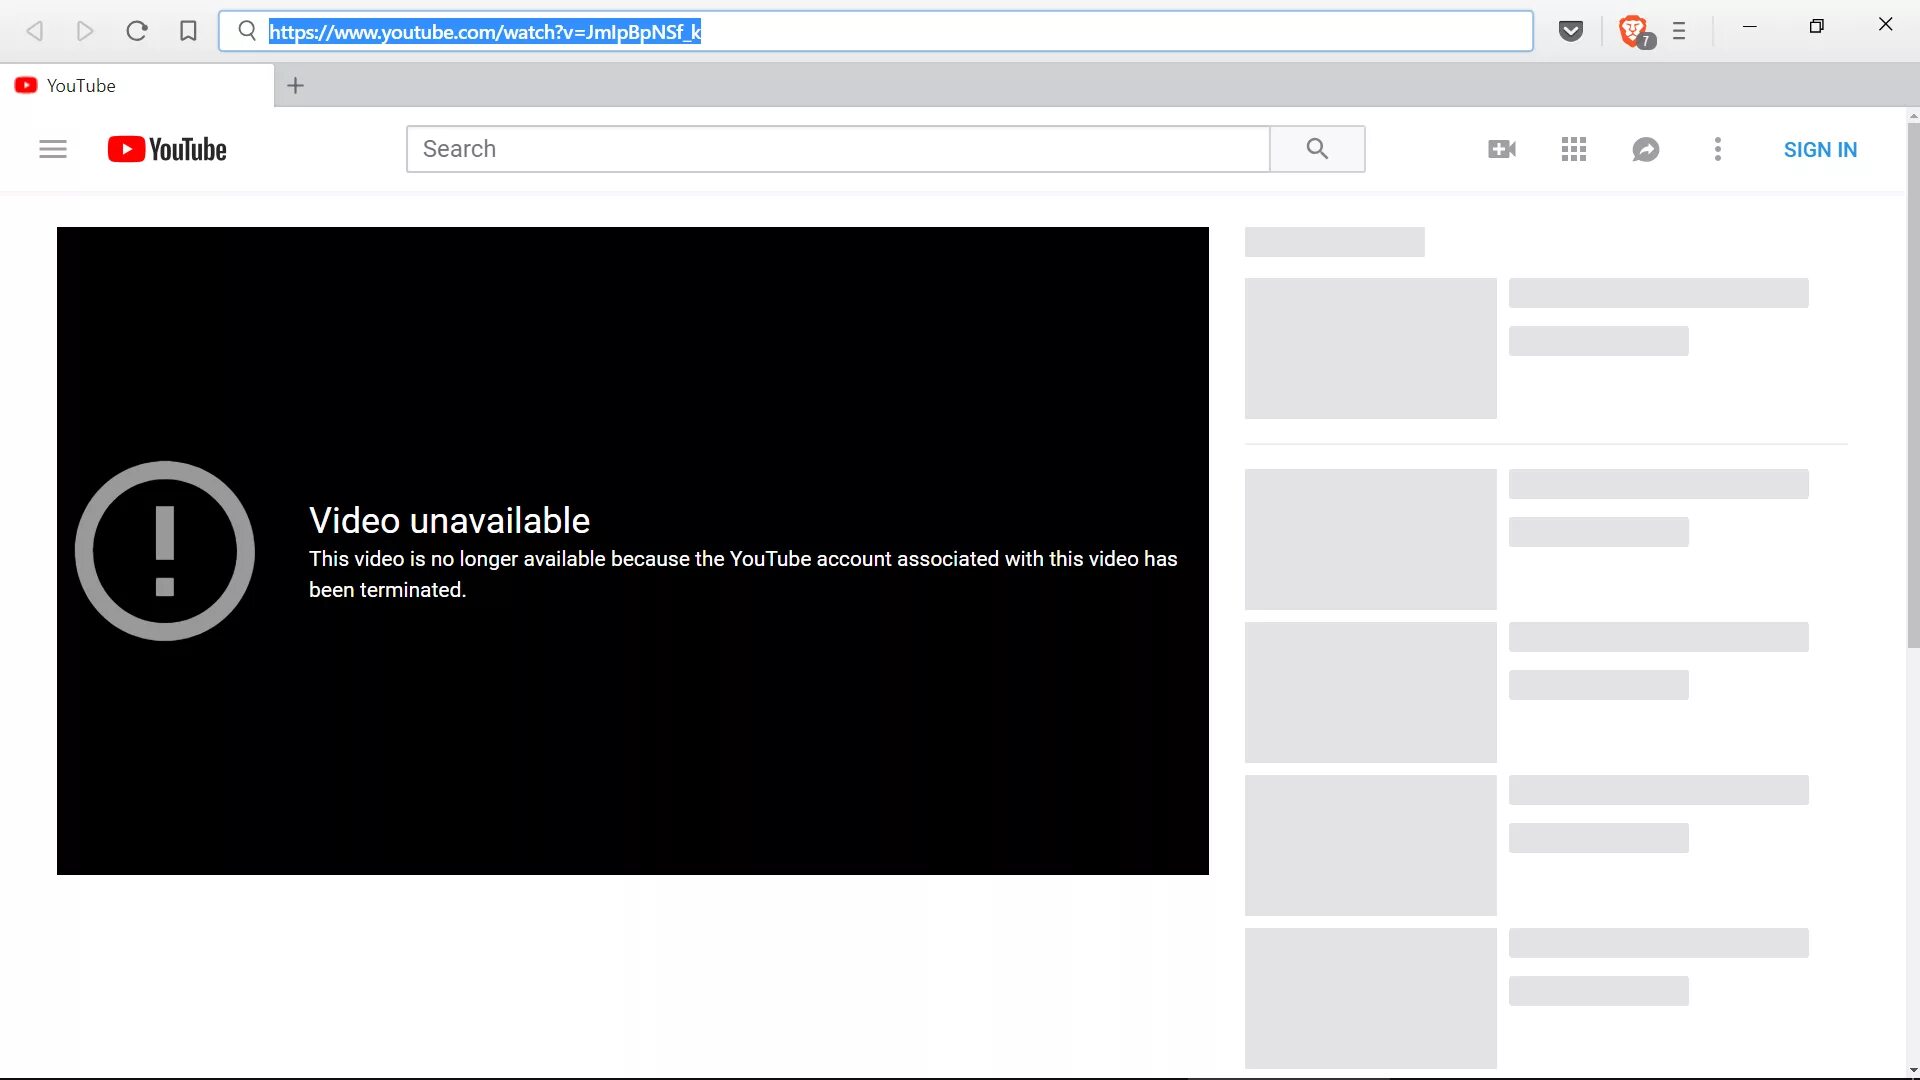
Task: Open the new browser tab plus button
Action: click(297, 86)
